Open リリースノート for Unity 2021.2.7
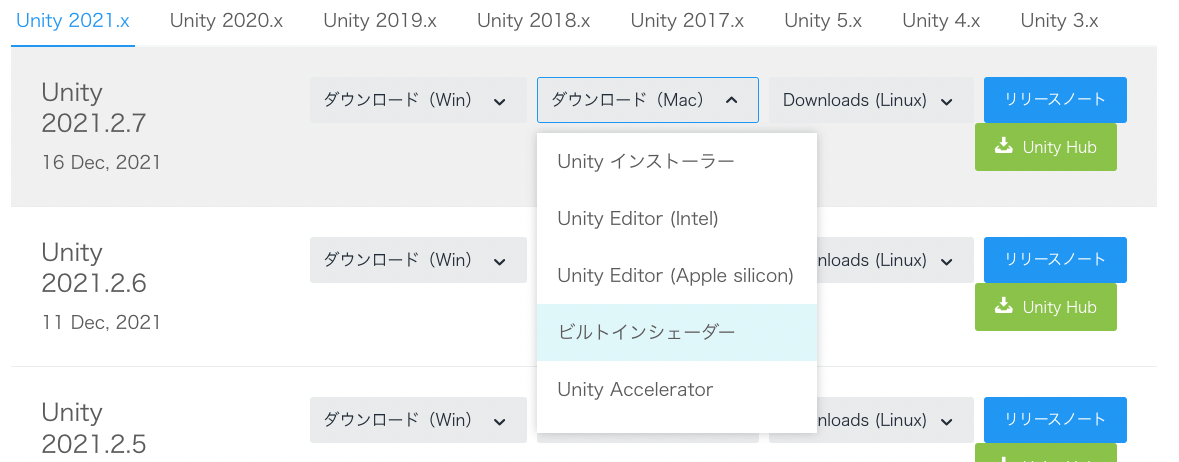 1055,100
